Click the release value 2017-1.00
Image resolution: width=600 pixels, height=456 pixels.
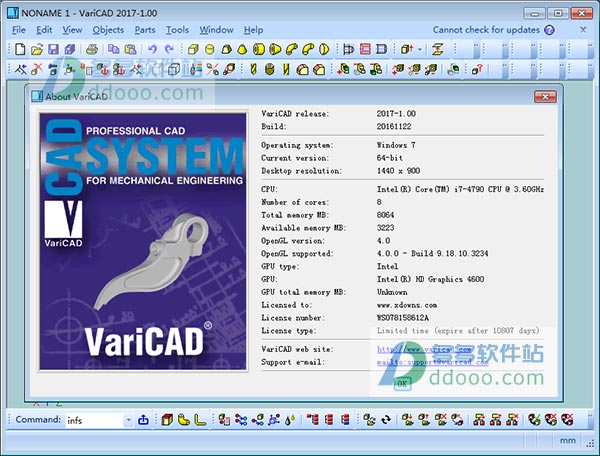[x=396, y=113]
